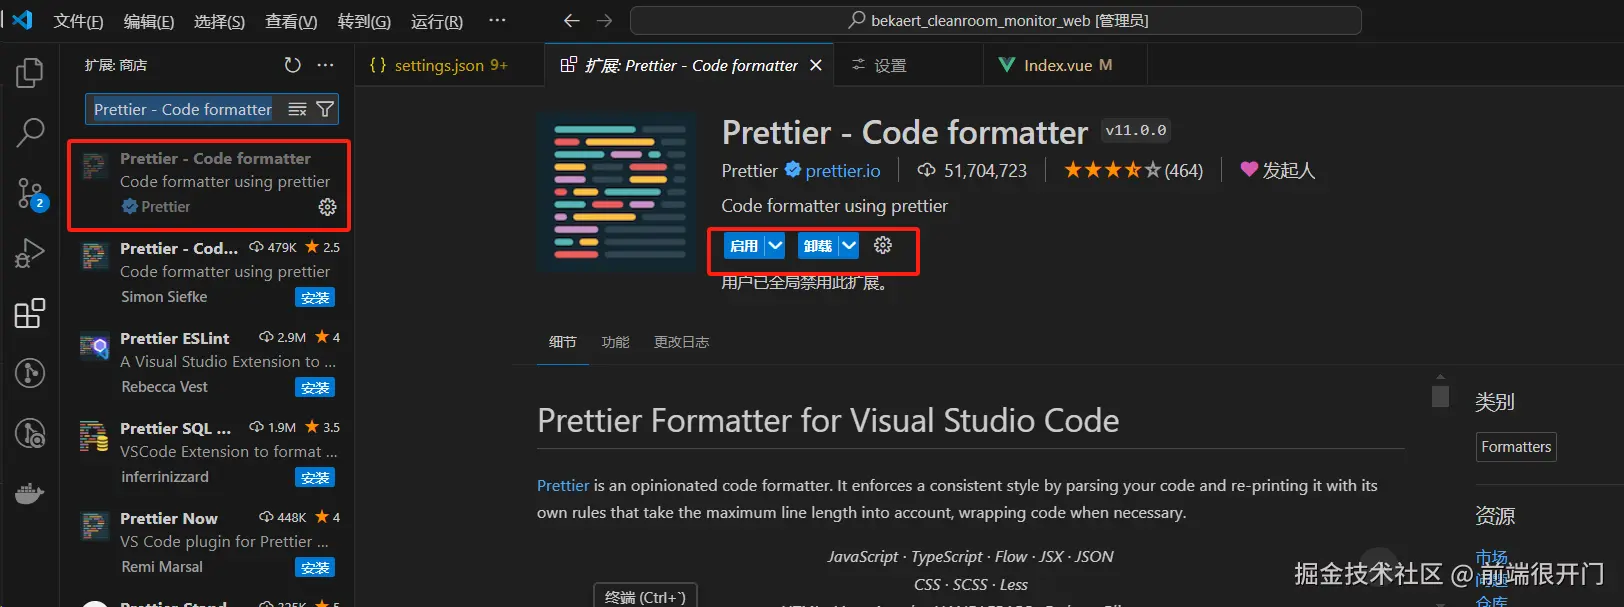
Task: Refresh the extensions marketplace list
Action: coord(292,65)
